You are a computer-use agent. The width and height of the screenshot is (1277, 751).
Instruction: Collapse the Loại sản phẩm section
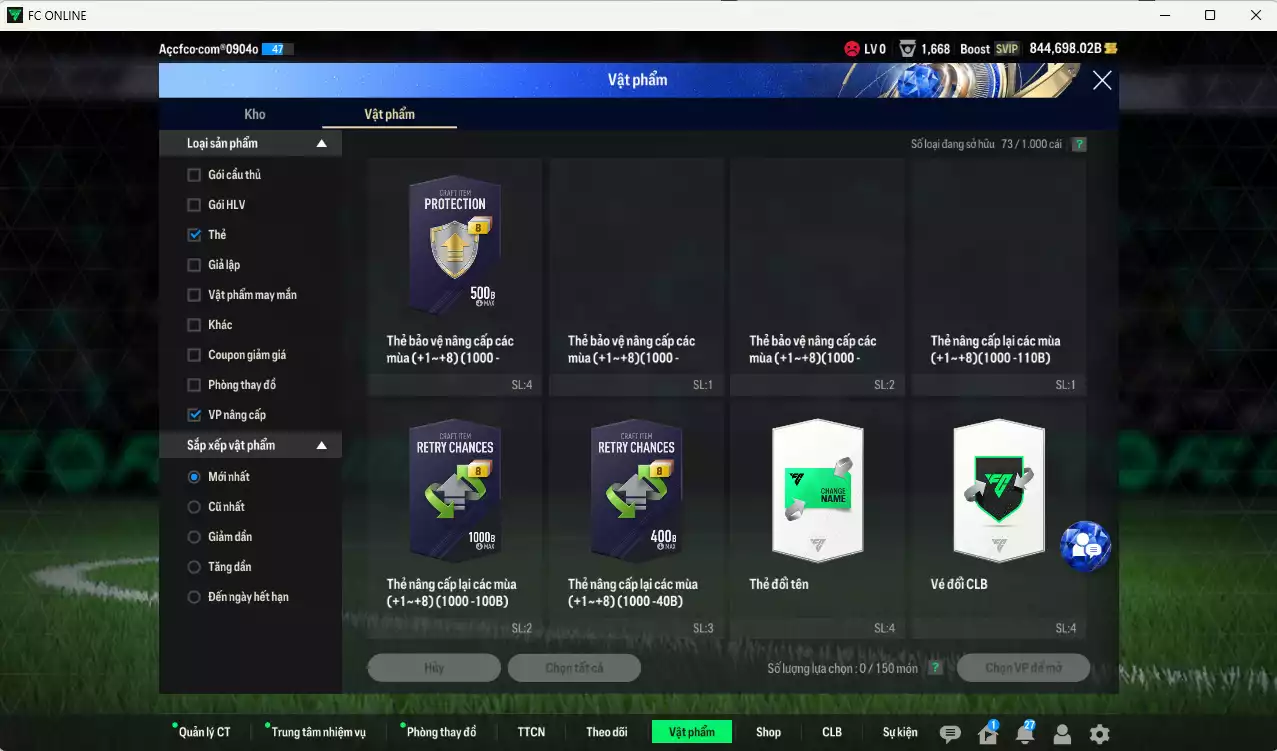tap(321, 144)
